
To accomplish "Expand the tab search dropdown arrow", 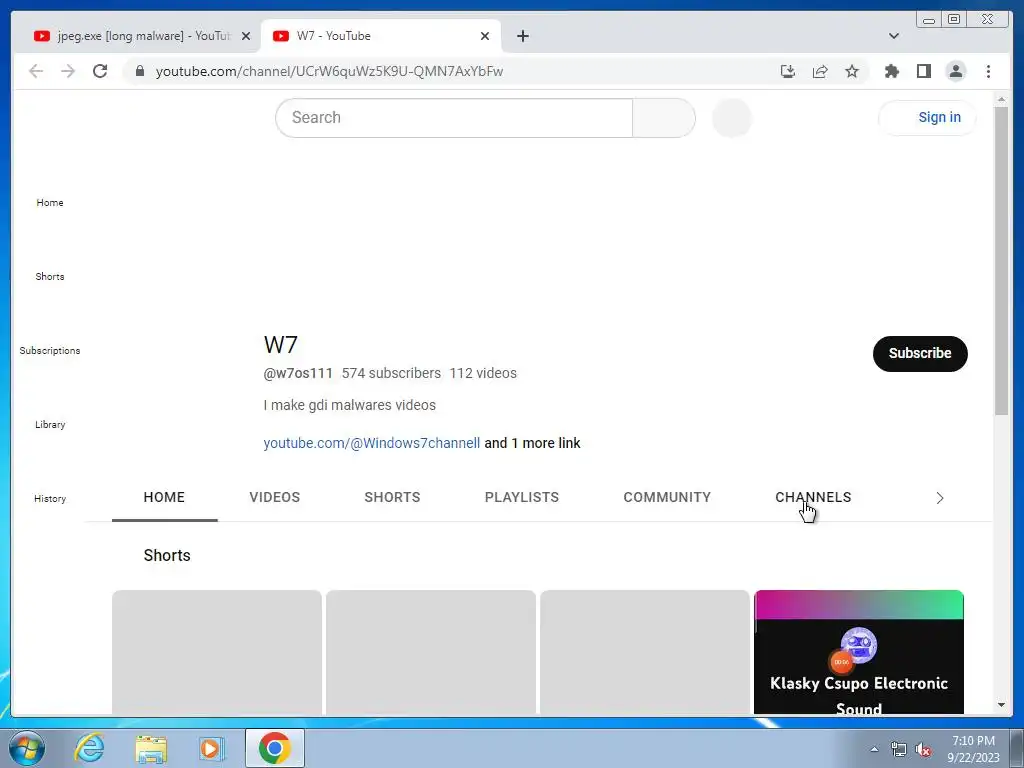I will coord(893,36).
